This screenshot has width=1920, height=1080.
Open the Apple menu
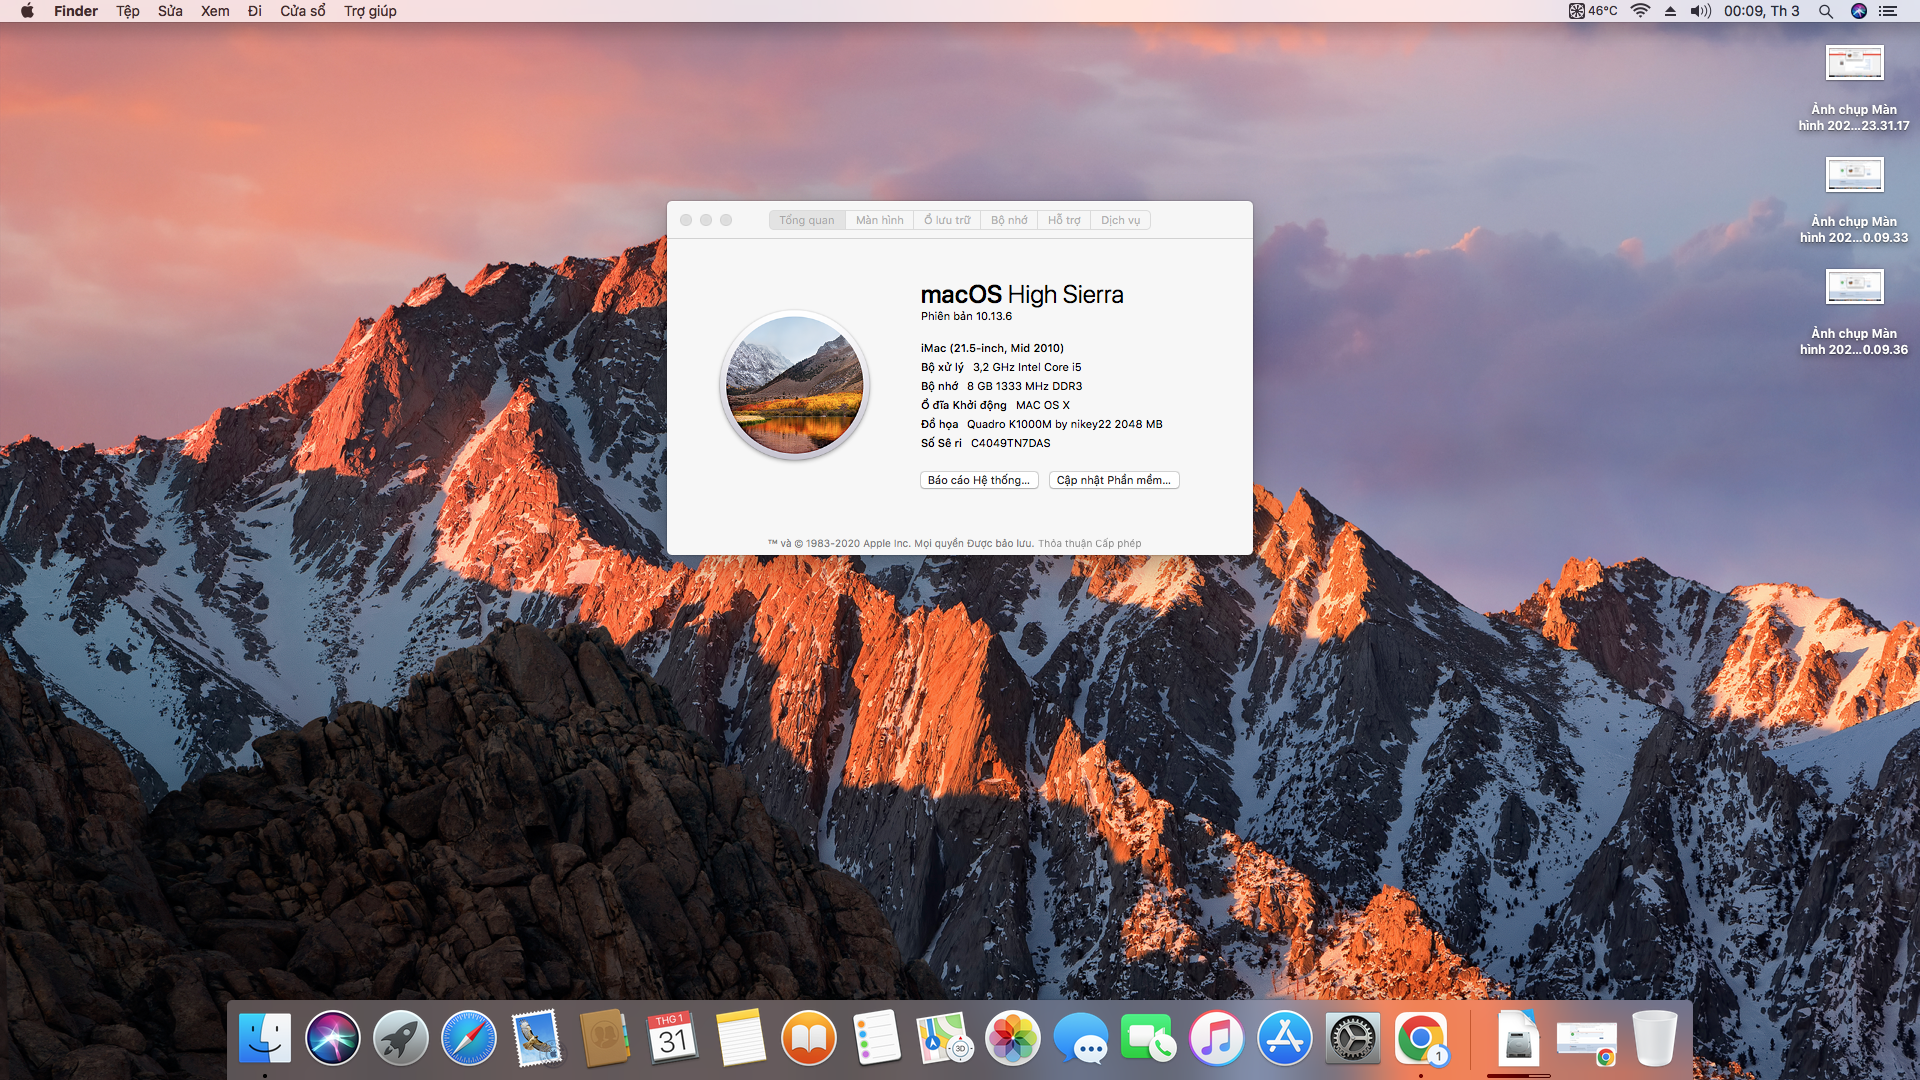[27, 11]
